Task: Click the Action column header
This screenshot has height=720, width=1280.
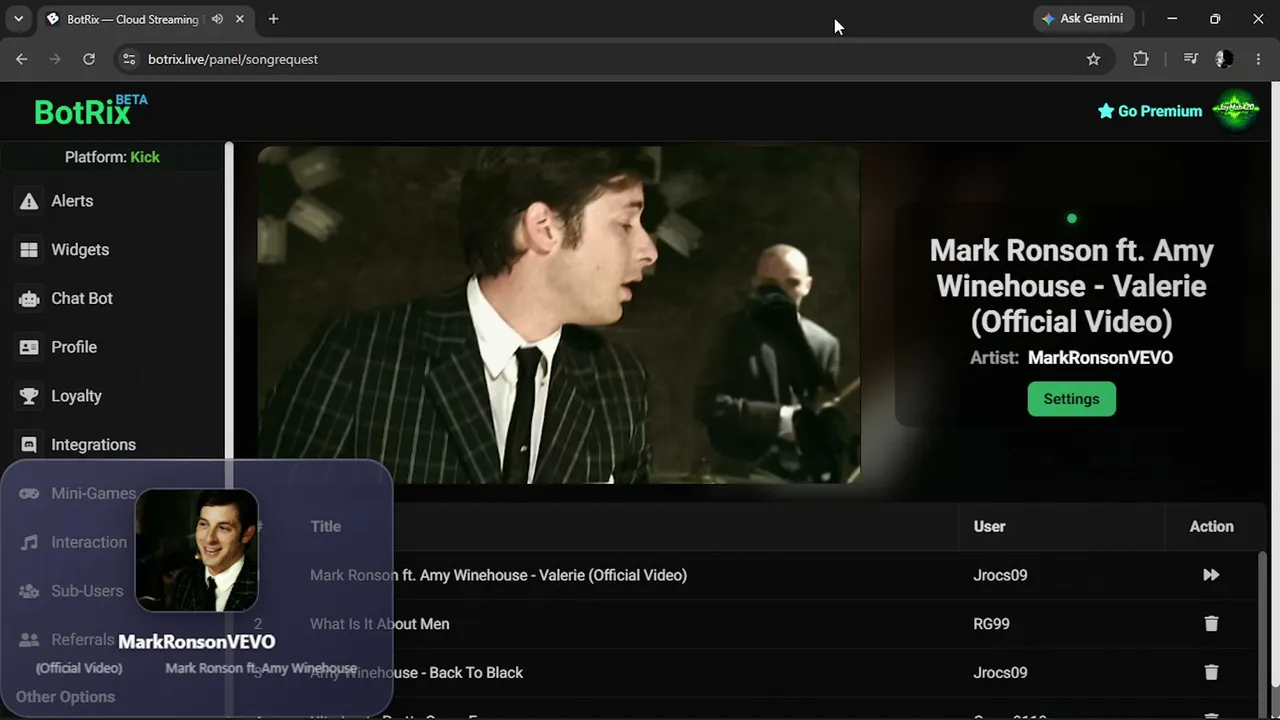Action: click(x=1211, y=526)
